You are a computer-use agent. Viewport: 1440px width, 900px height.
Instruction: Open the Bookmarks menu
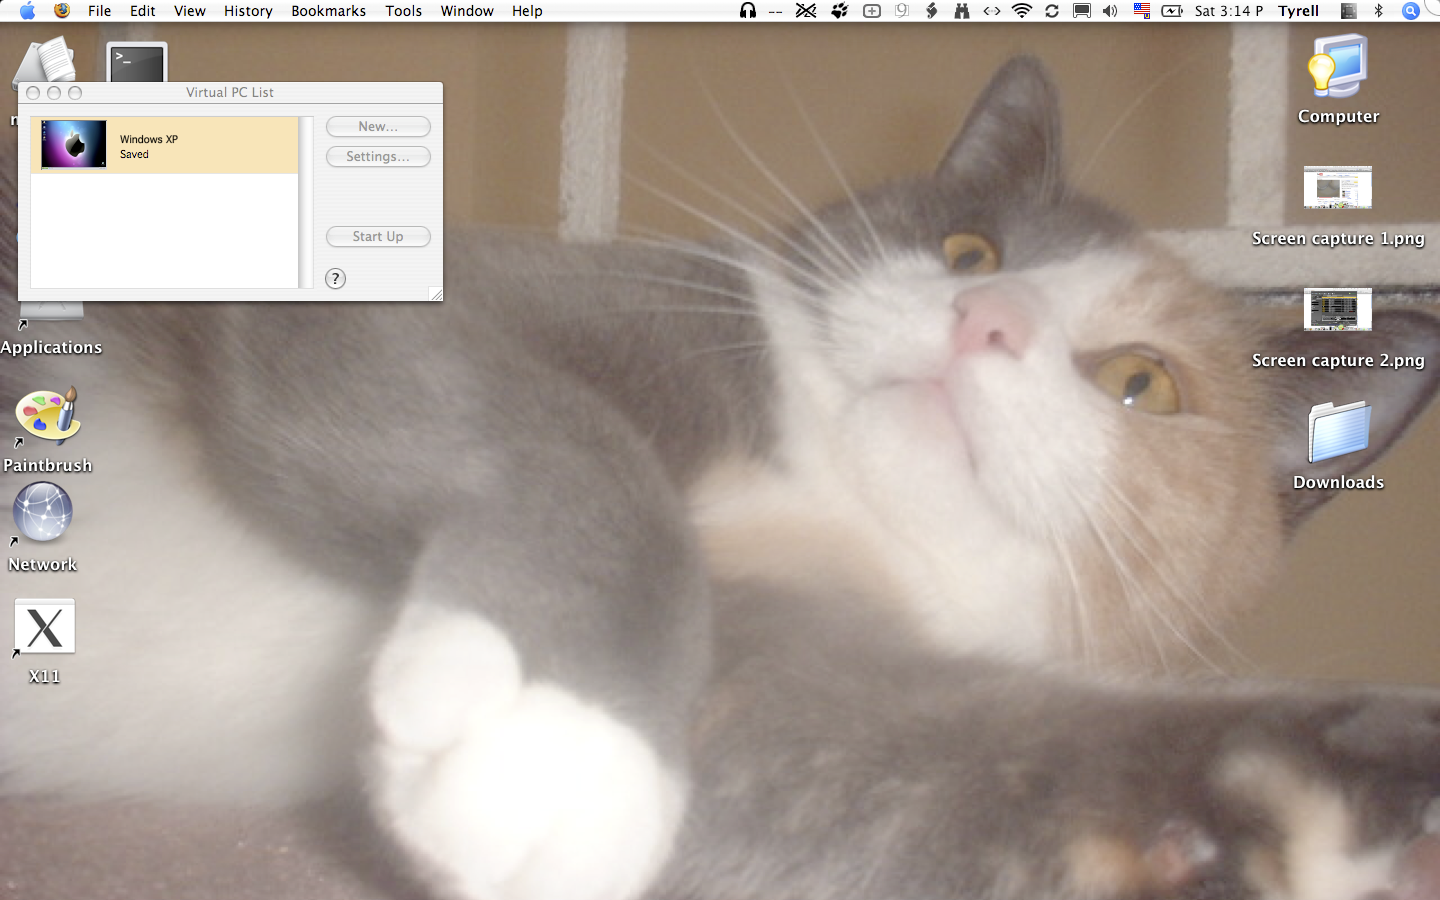tap(328, 11)
